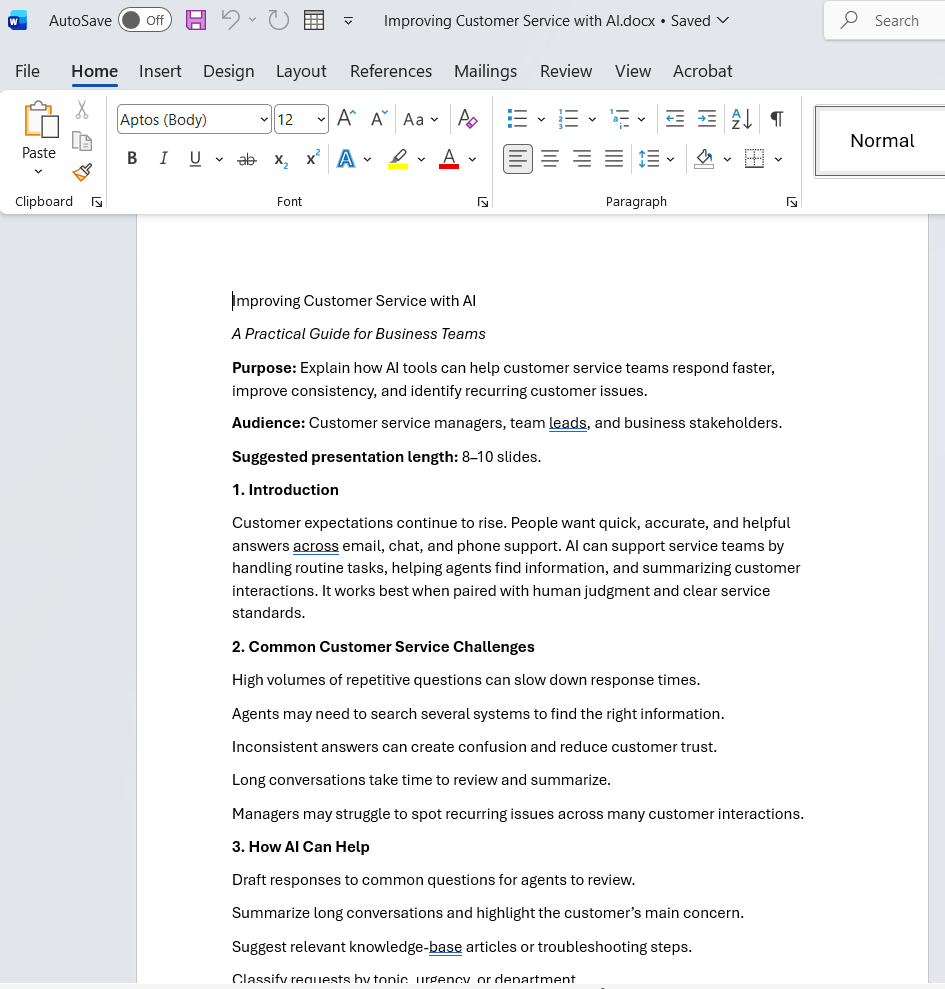Viewport: 945px width, 989px height.
Task: Open the highlight color picker arrow
Action: (x=421, y=160)
